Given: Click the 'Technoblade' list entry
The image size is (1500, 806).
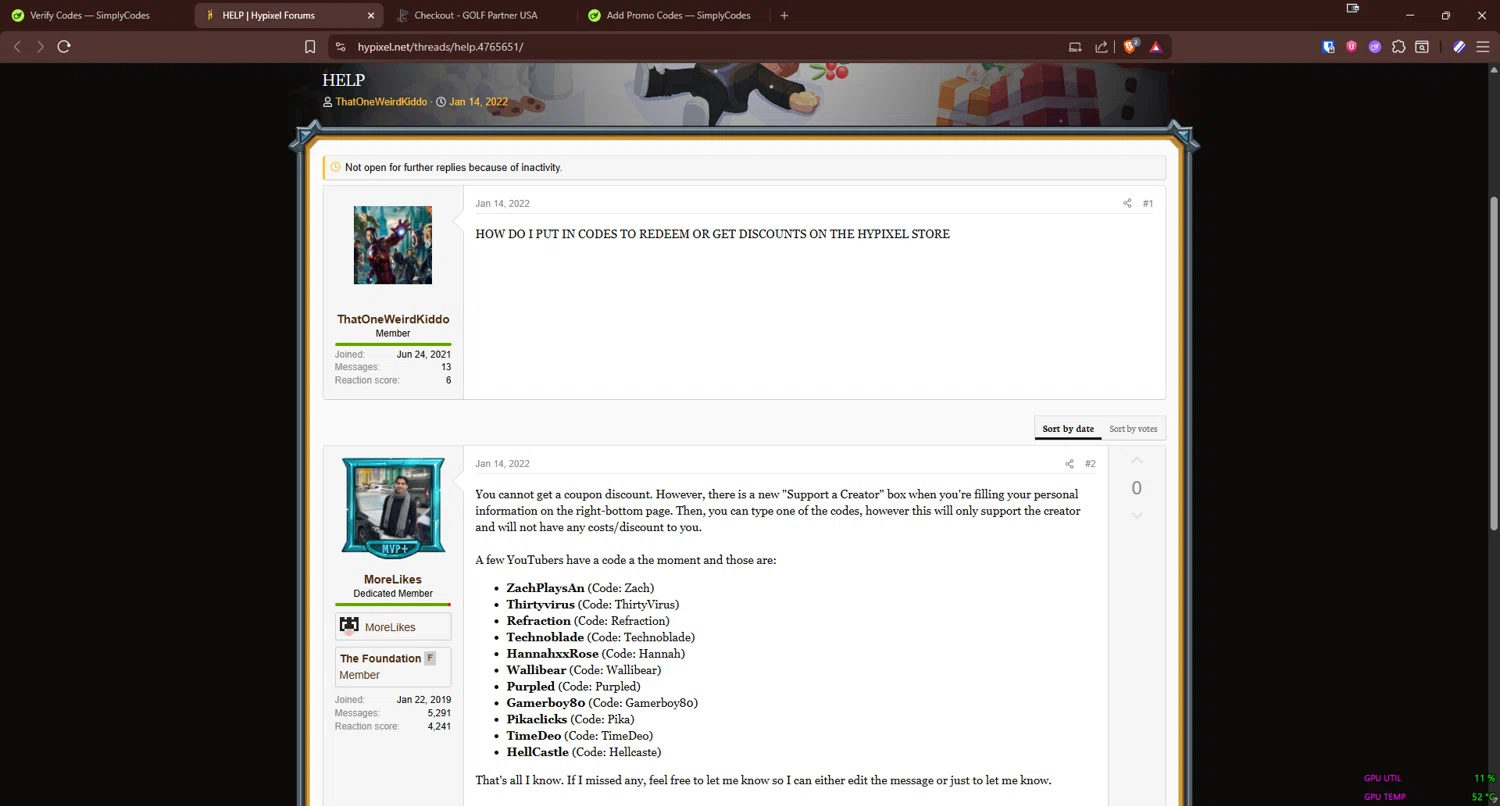Looking at the screenshot, I should (x=600, y=637).
